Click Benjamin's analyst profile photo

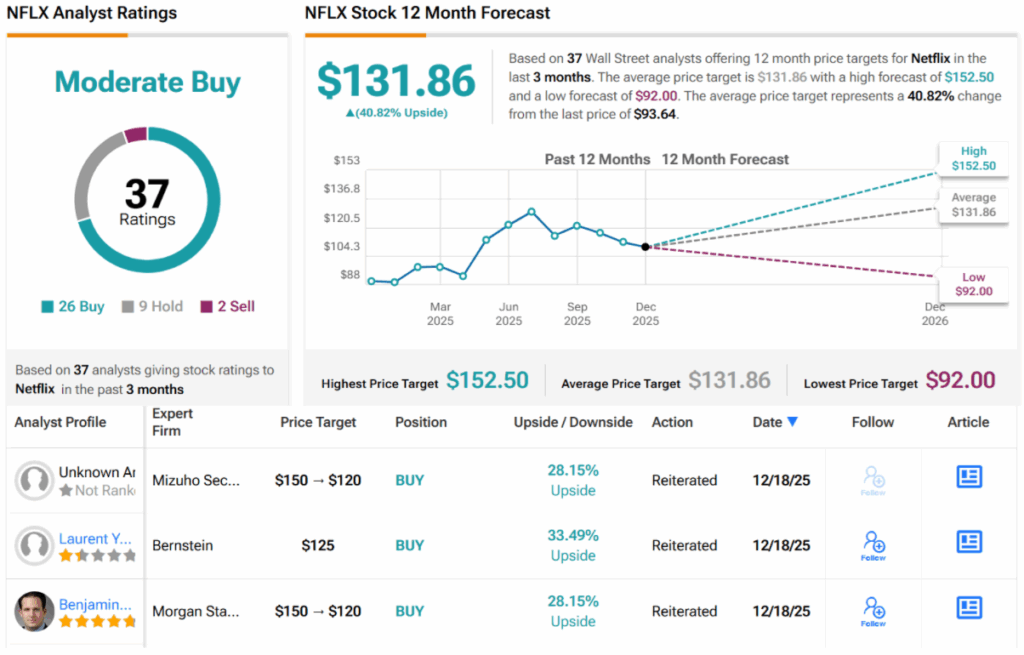tap(35, 611)
